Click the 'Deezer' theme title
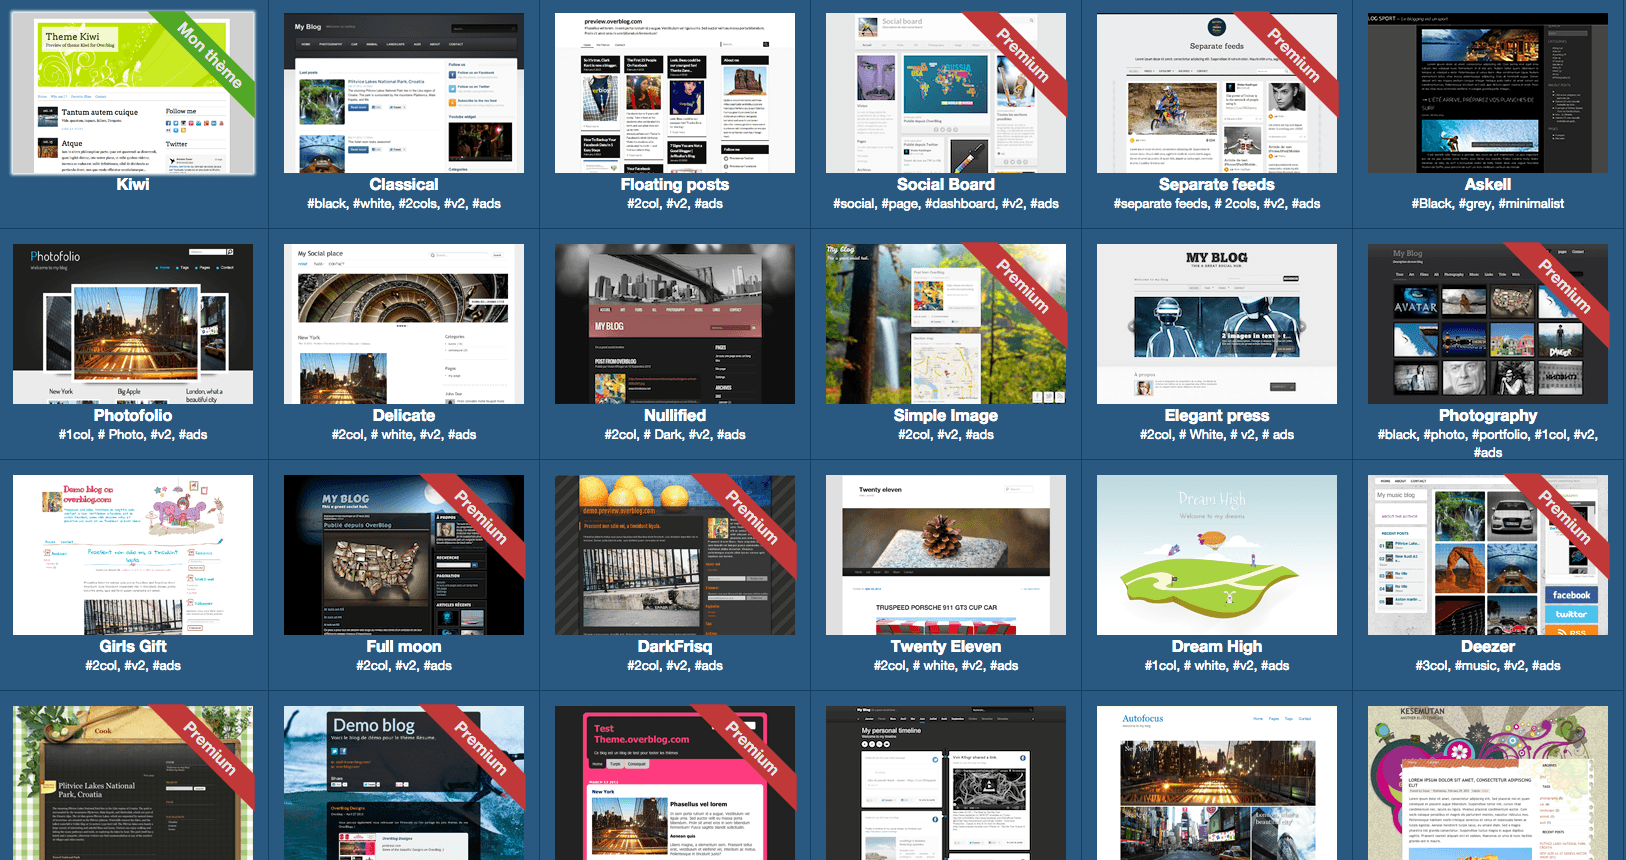This screenshot has height=860, width=1626. [1487, 647]
